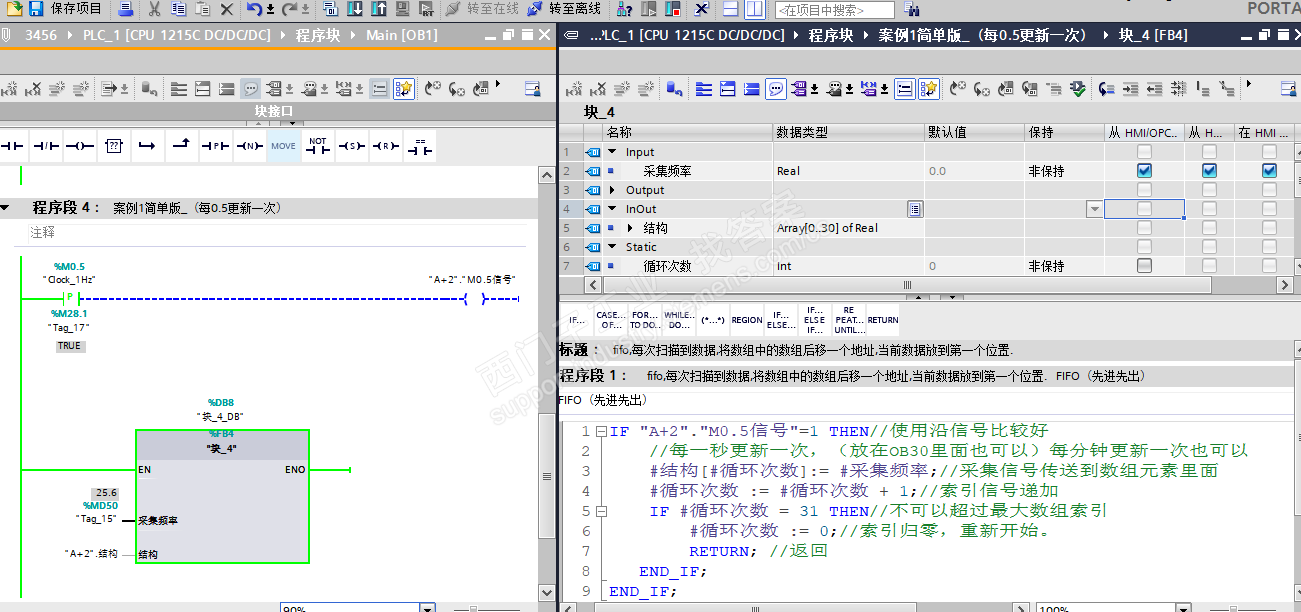1301x612 pixels.
Task: Insert close branch instruction
Action: point(181,146)
